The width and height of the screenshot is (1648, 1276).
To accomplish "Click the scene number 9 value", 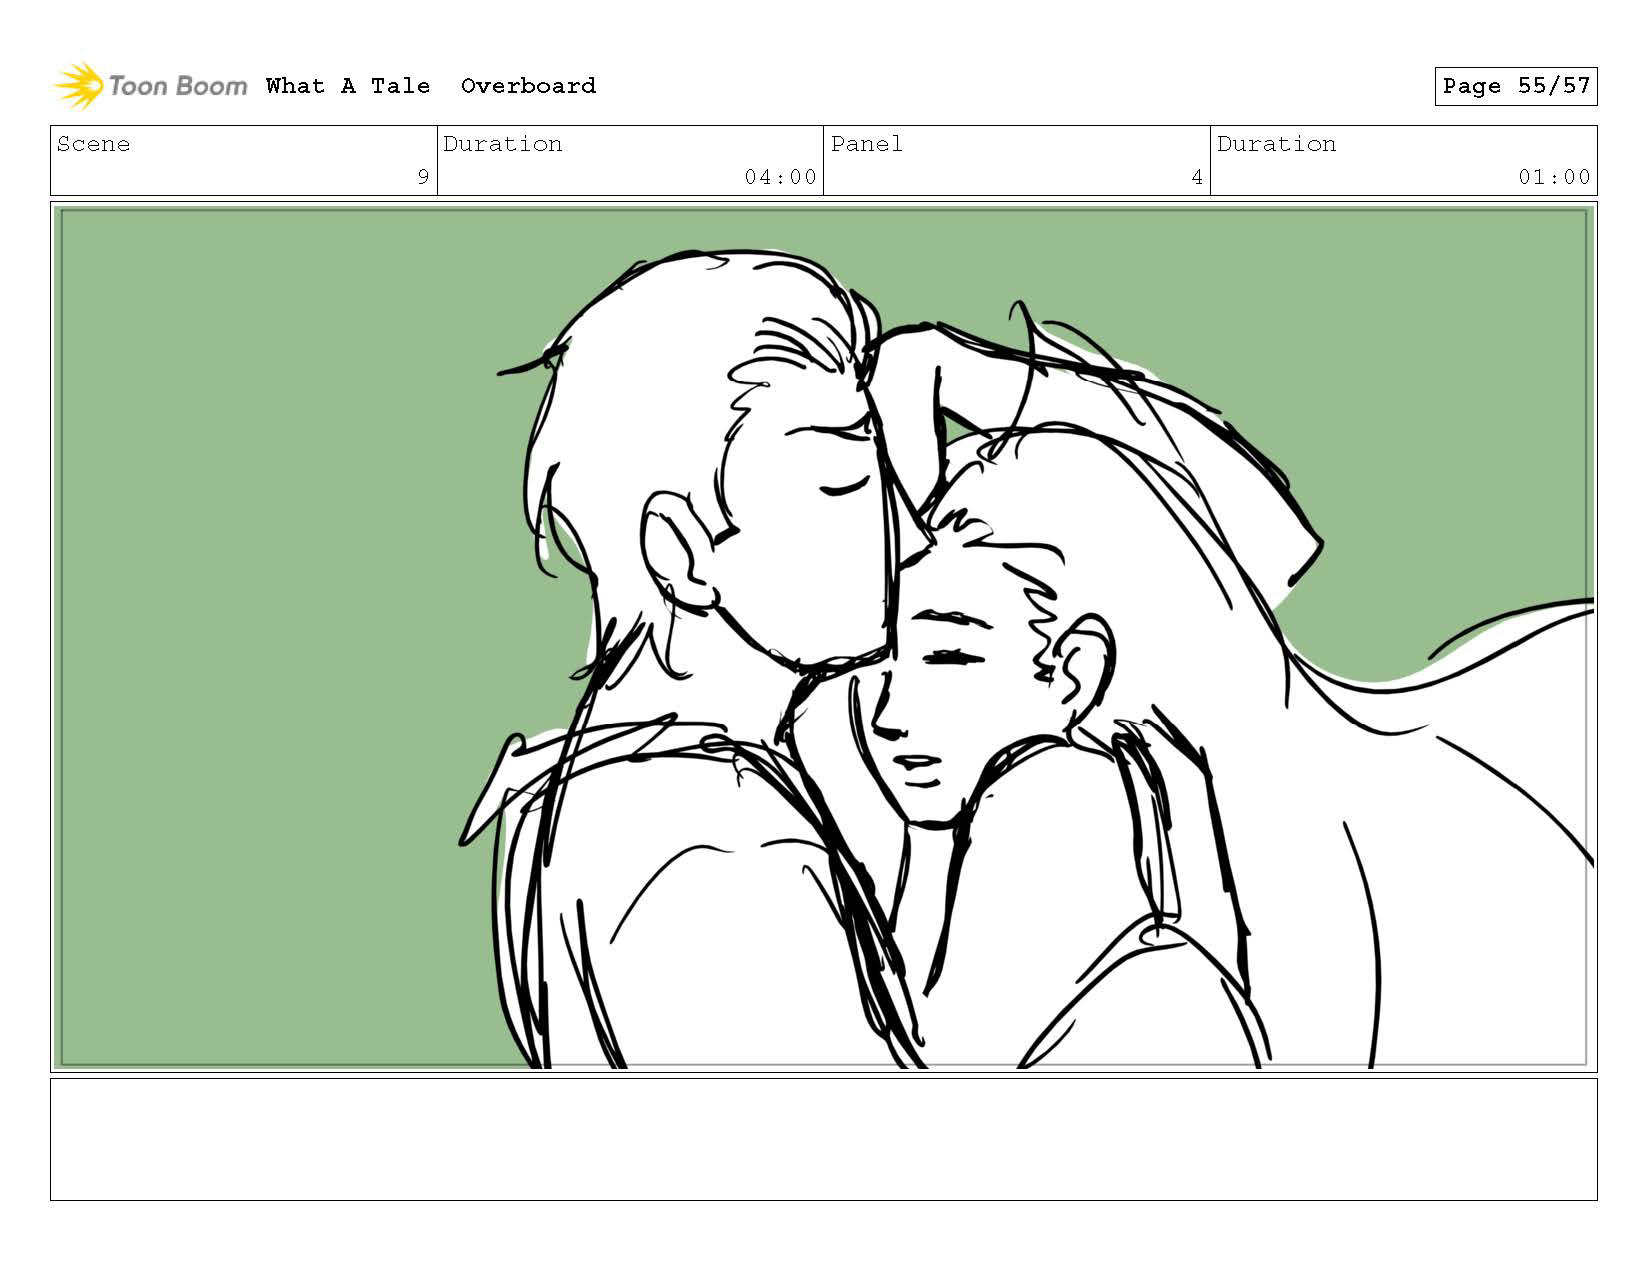I will pos(423,177).
